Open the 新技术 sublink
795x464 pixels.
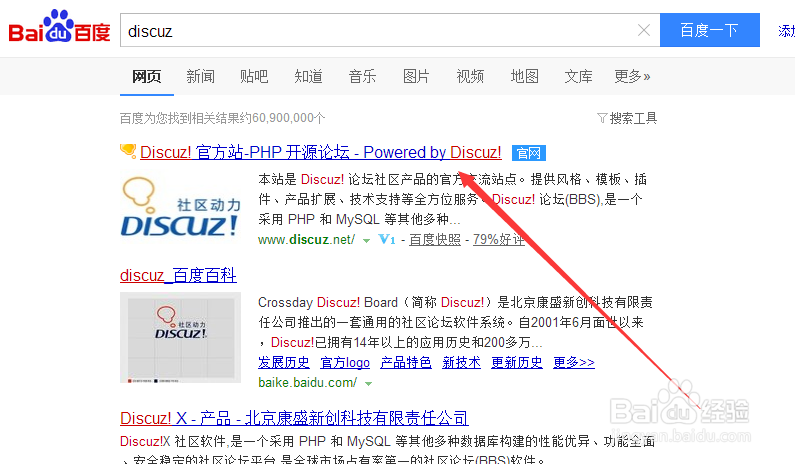click(x=461, y=362)
